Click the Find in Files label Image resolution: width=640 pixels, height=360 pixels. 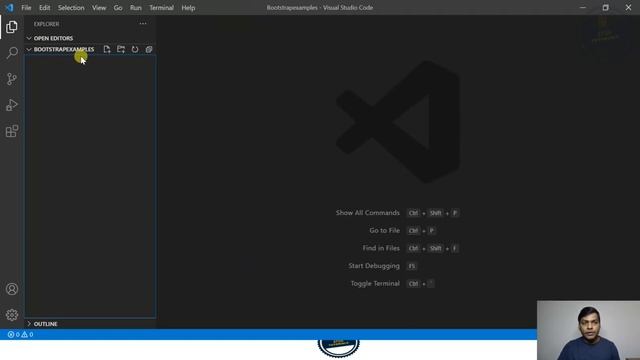(x=381, y=248)
